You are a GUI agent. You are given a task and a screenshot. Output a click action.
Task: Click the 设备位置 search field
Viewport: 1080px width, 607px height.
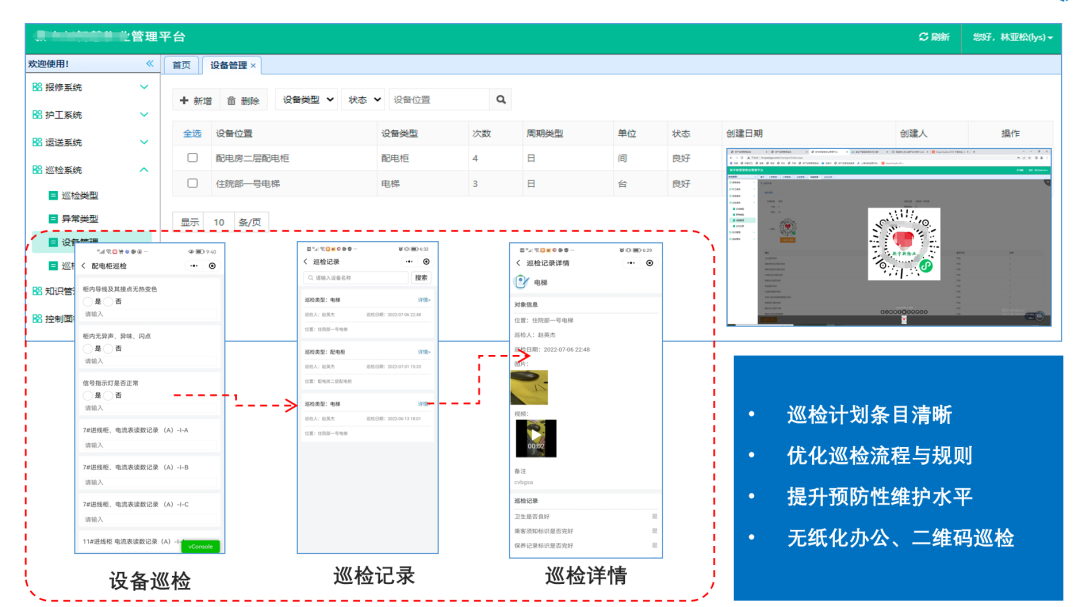[x=439, y=100]
